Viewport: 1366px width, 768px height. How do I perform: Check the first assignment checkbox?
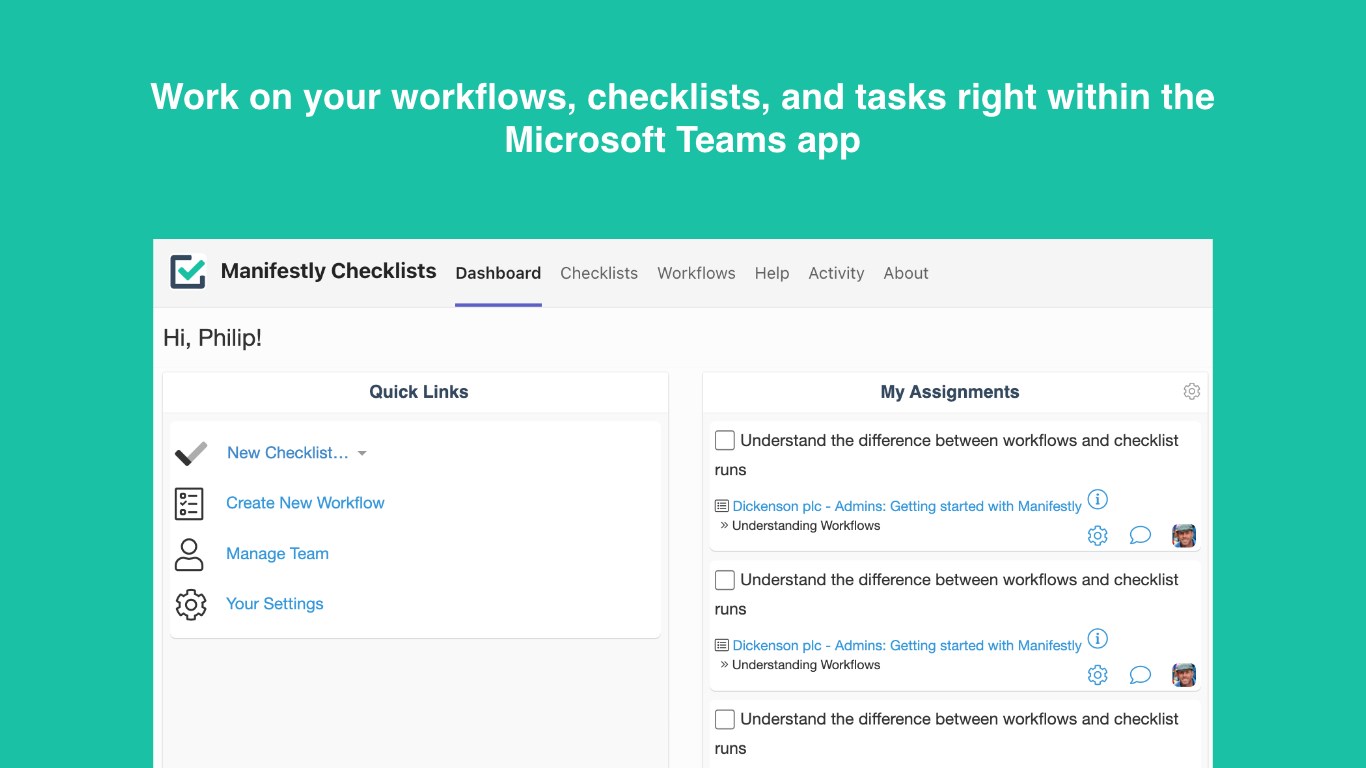[725, 440]
